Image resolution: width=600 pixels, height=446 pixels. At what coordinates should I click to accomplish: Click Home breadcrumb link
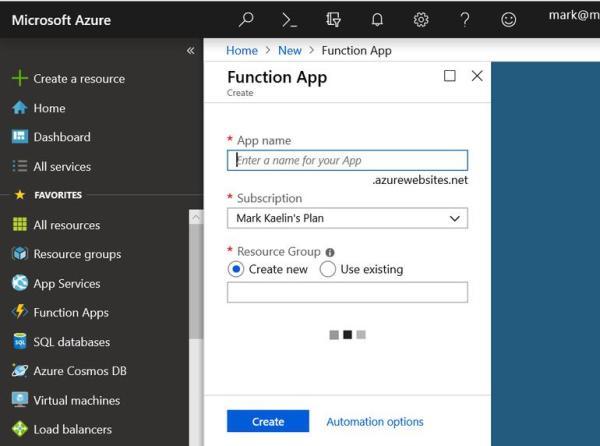coord(242,50)
